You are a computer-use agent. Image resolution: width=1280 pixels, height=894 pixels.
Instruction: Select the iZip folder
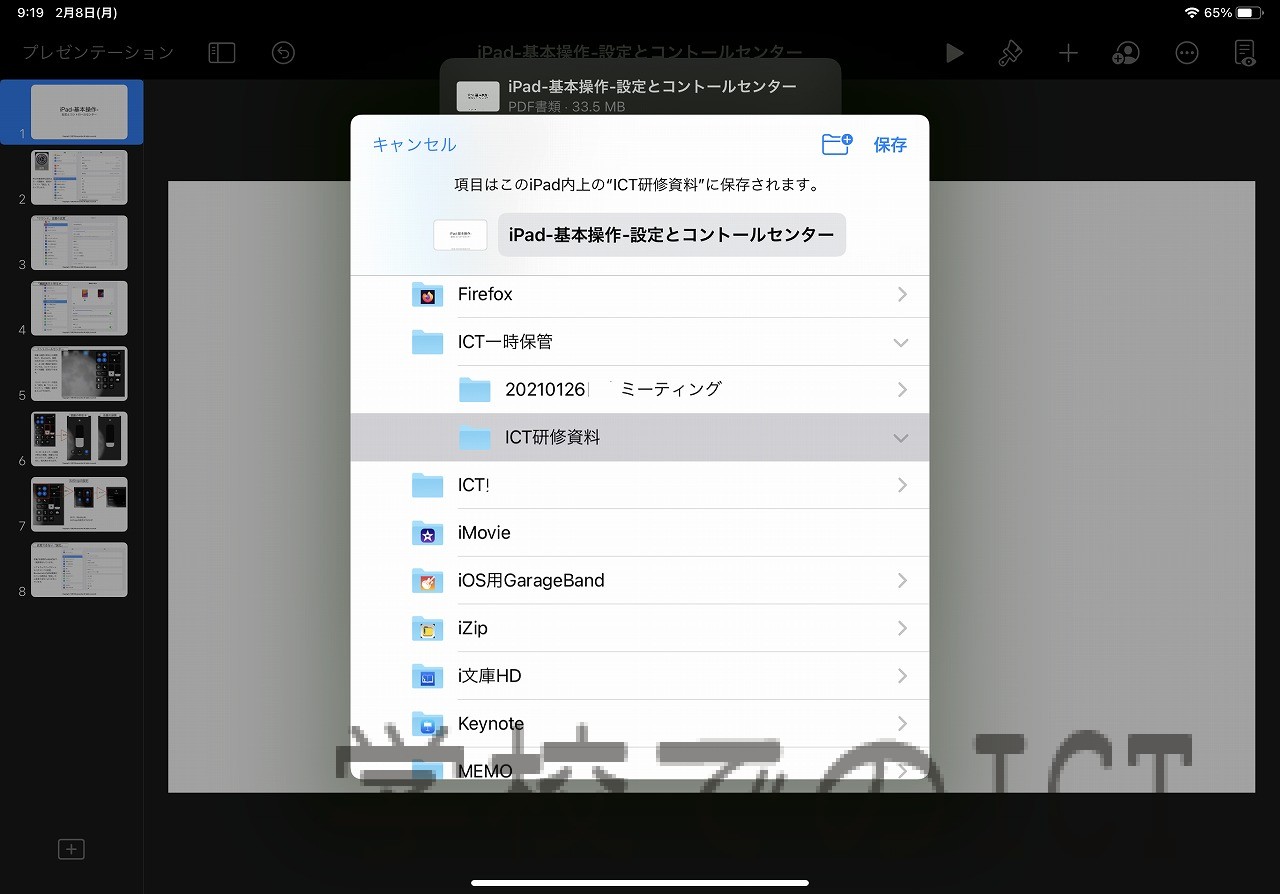640,628
